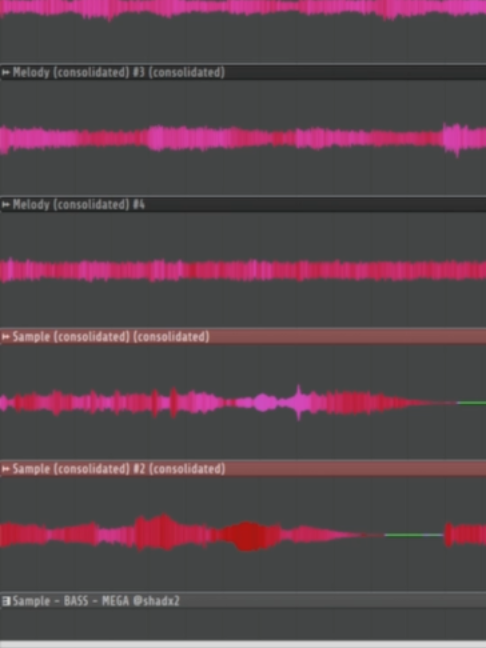Click the pattern icon beside Sample - BASS - MEGA

click(6, 601)
